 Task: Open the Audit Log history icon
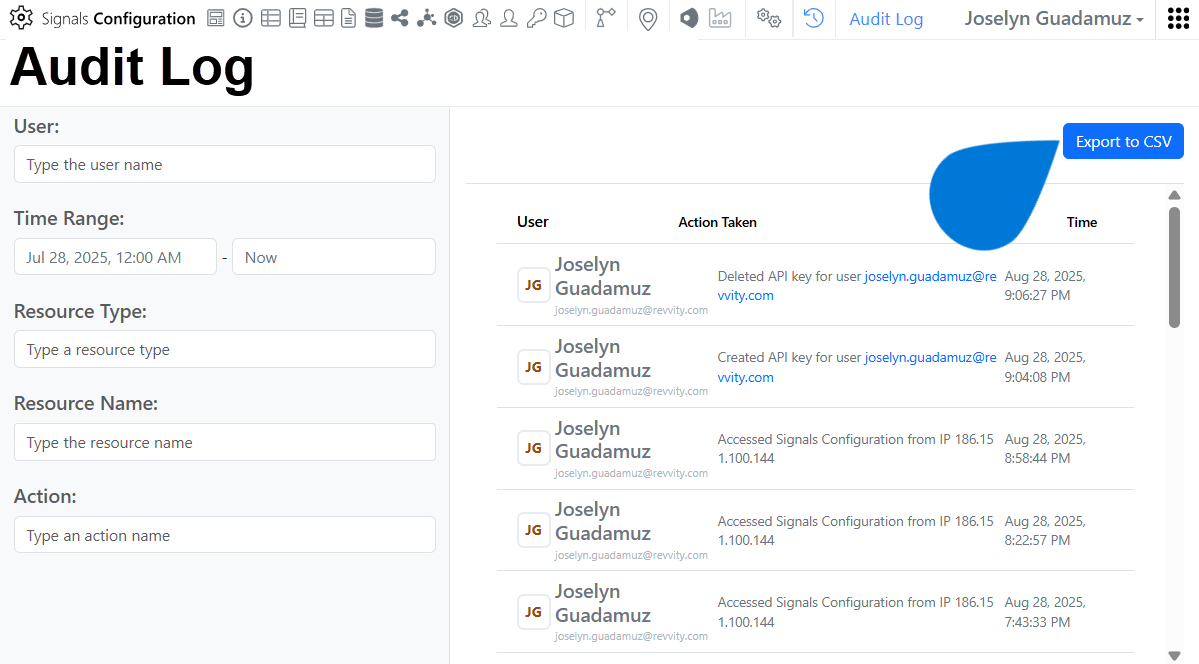click(x=813, y=18)
